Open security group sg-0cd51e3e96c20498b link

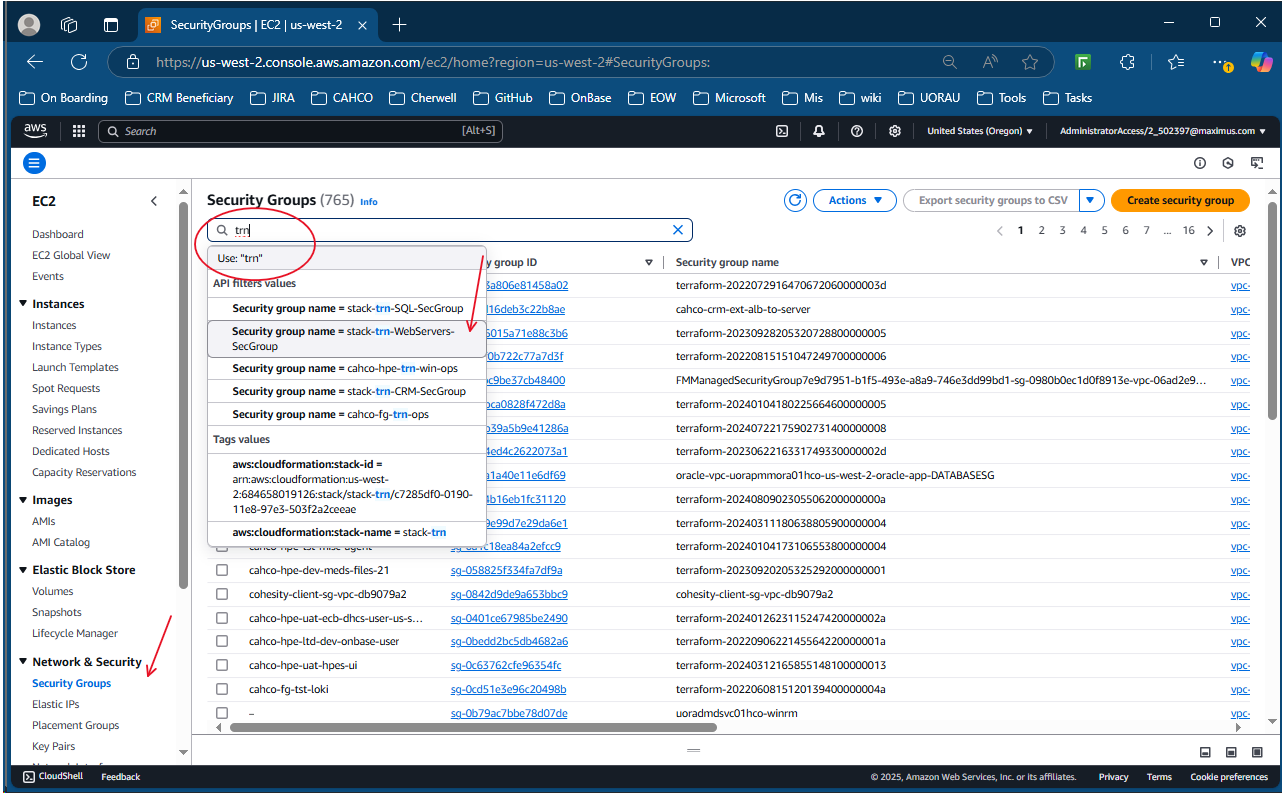point(508,689)
